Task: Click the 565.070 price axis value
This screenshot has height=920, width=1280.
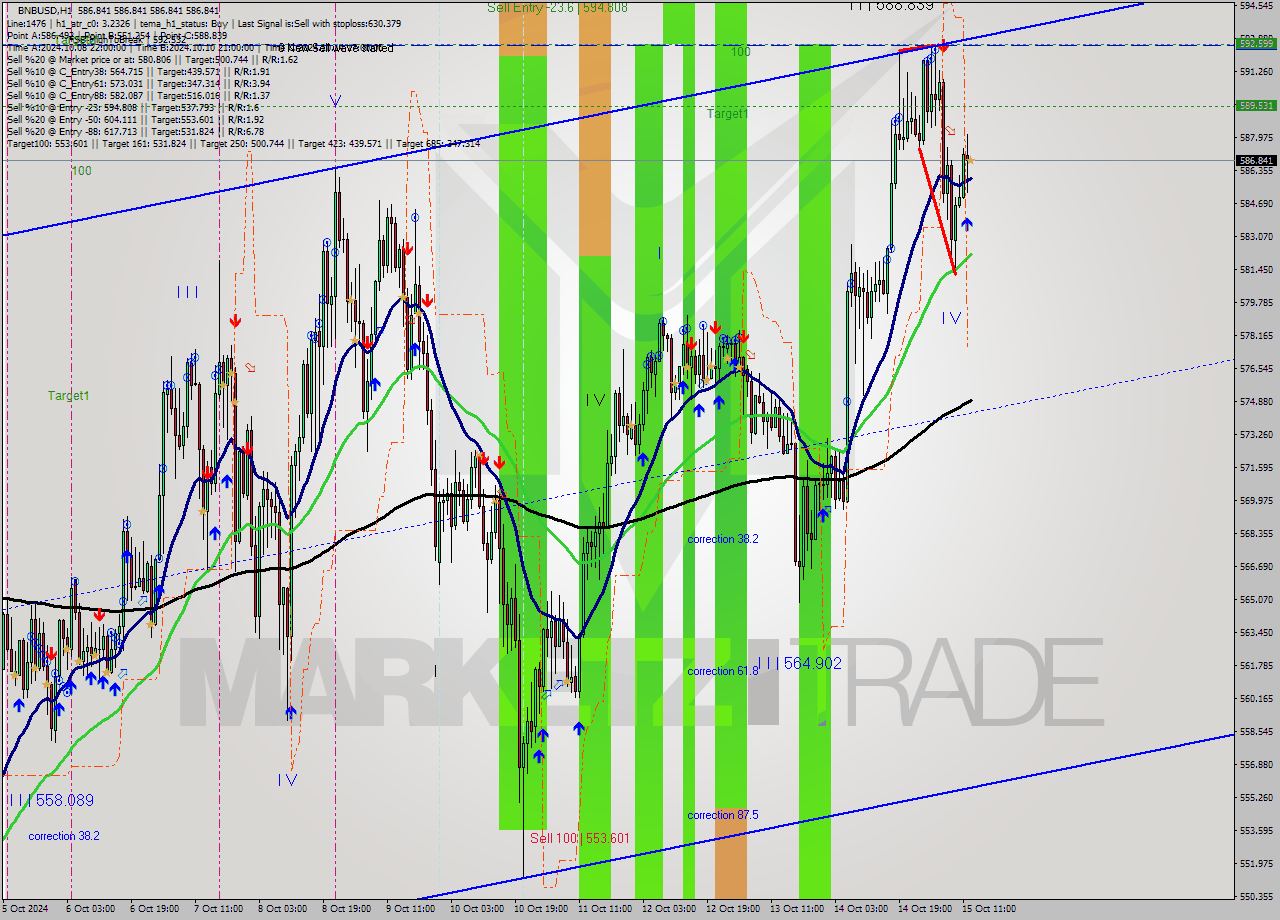Action: tap(1256, 600)
